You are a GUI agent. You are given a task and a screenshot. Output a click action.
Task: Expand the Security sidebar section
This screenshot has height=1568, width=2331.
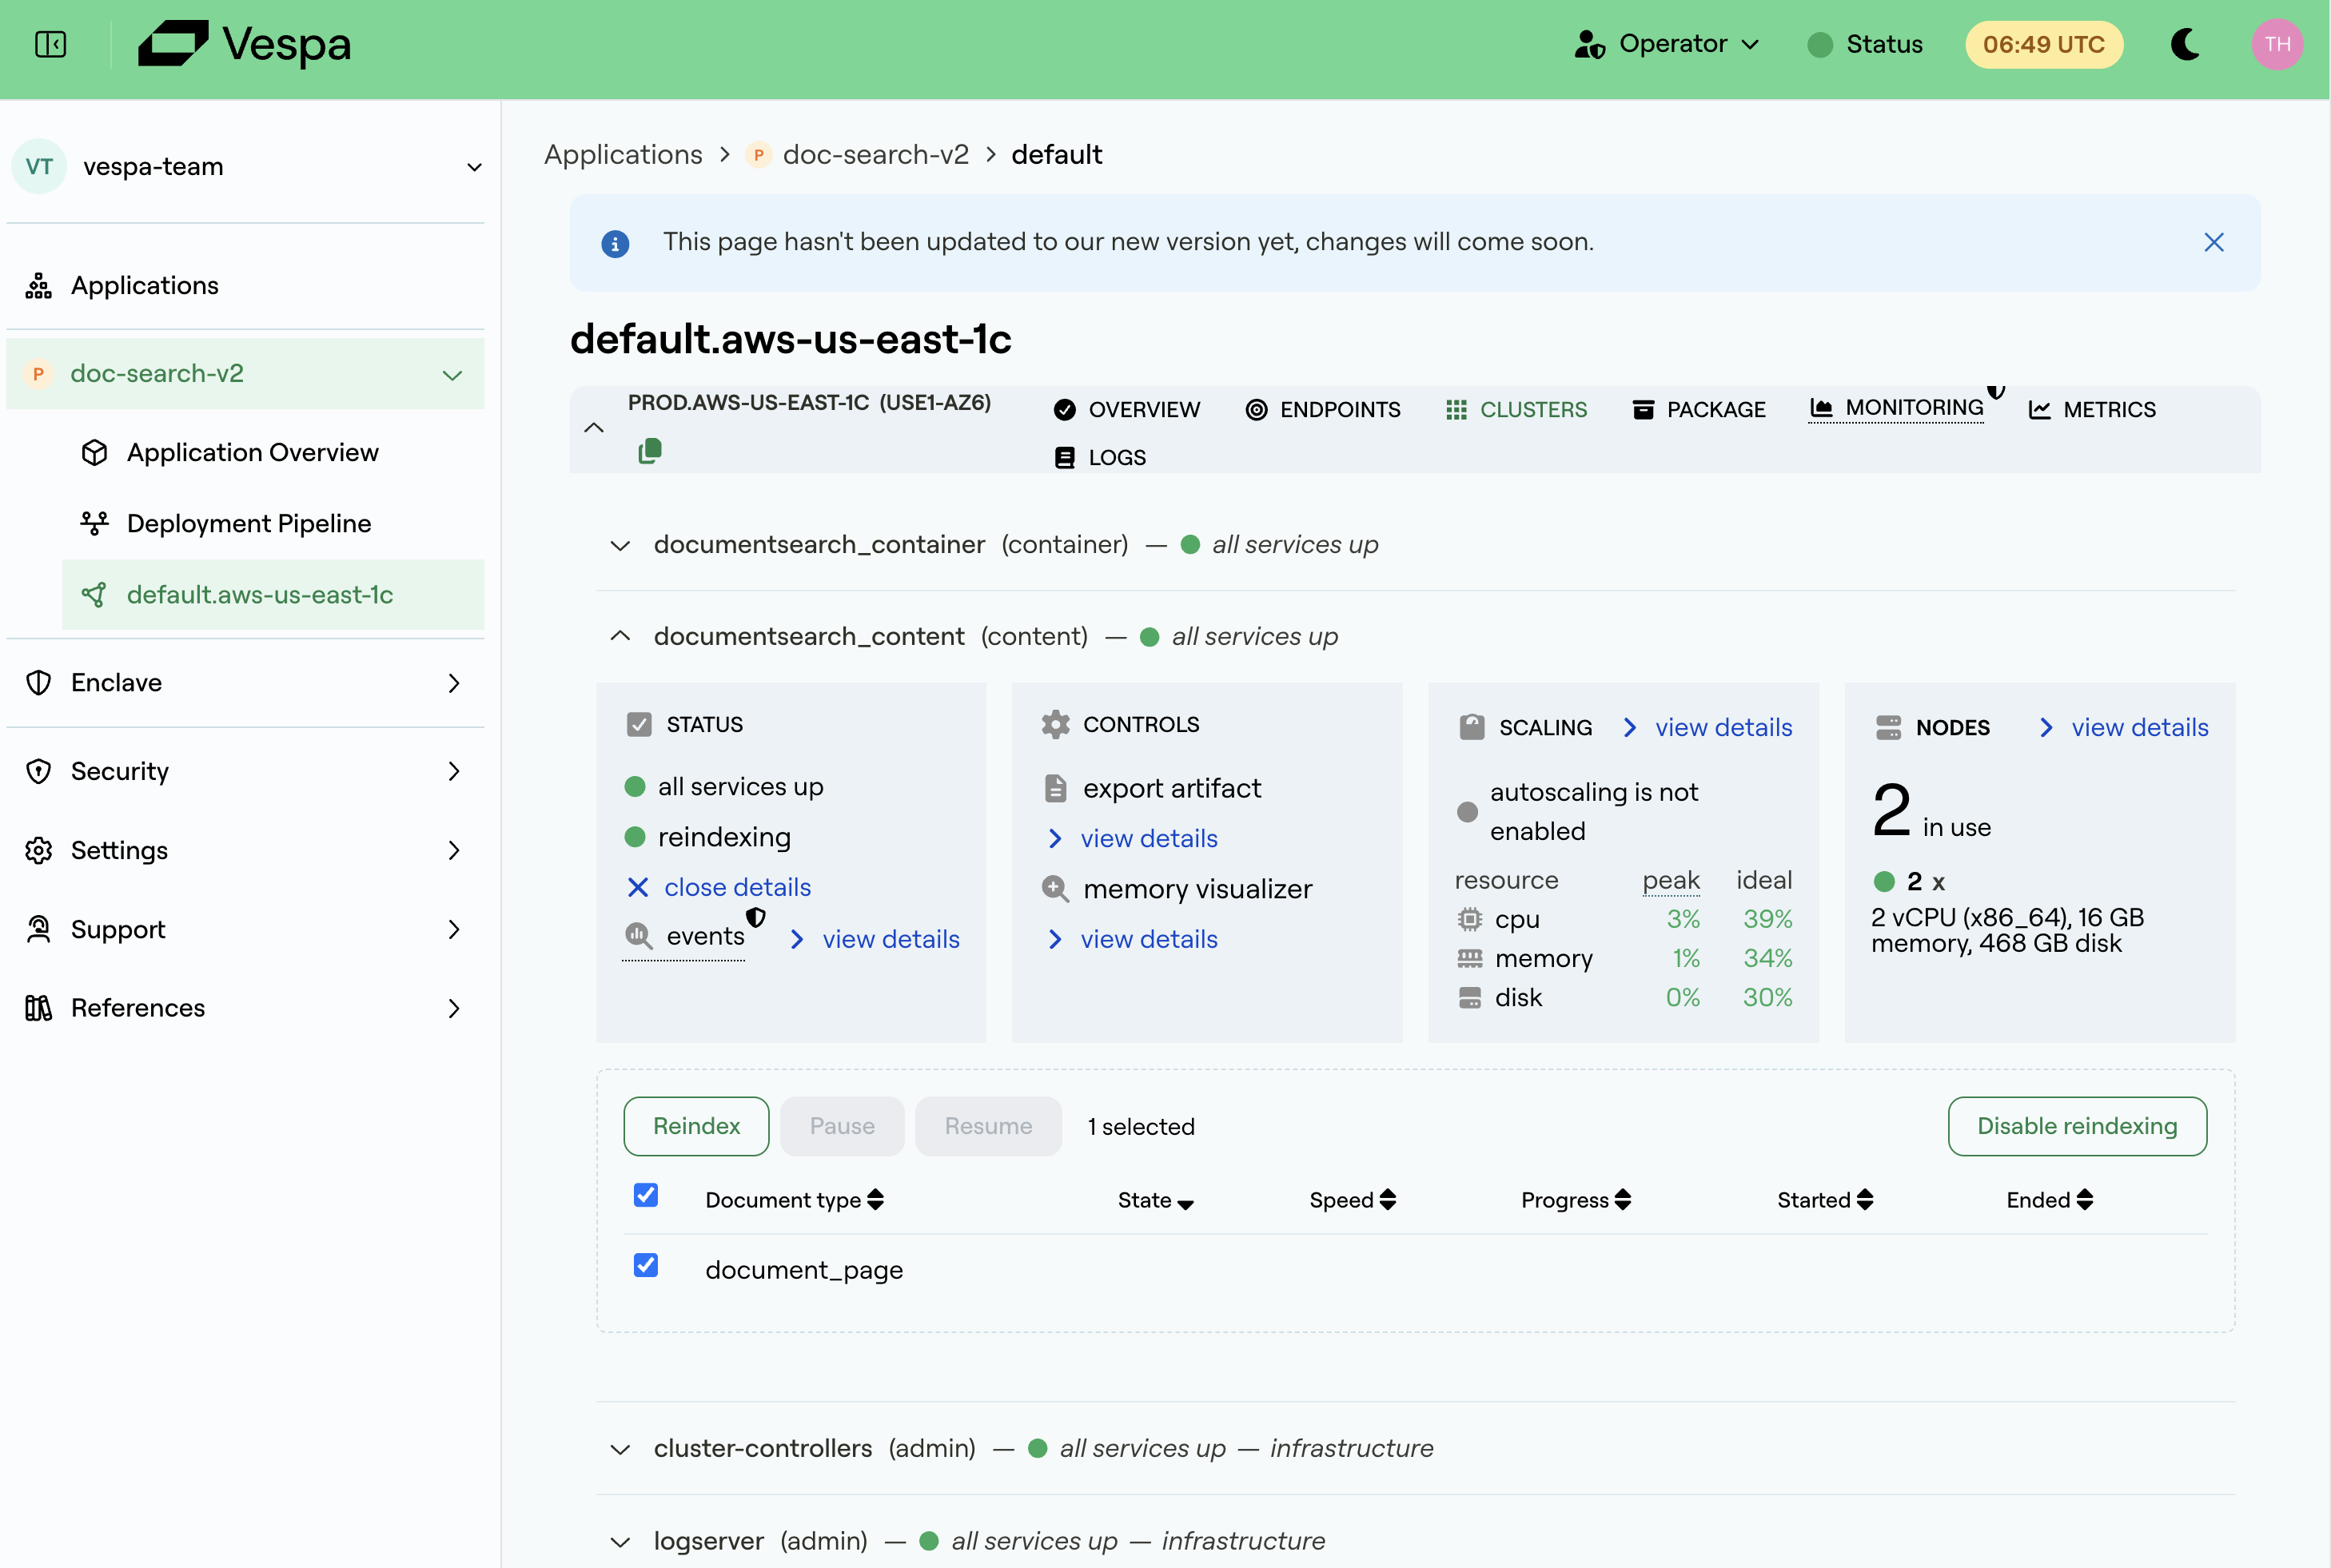(454, 771)
